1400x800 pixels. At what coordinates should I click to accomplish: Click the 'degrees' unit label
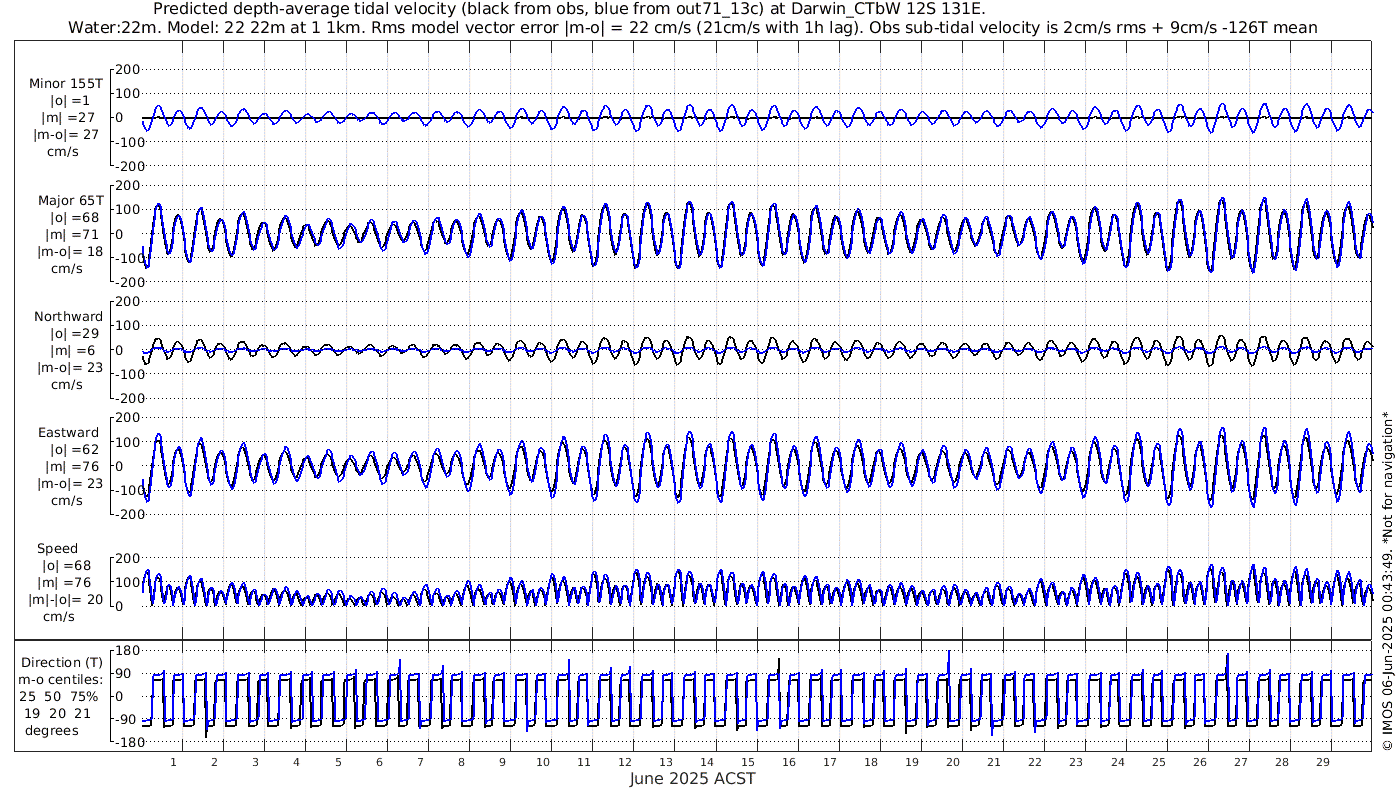point(53,731)
